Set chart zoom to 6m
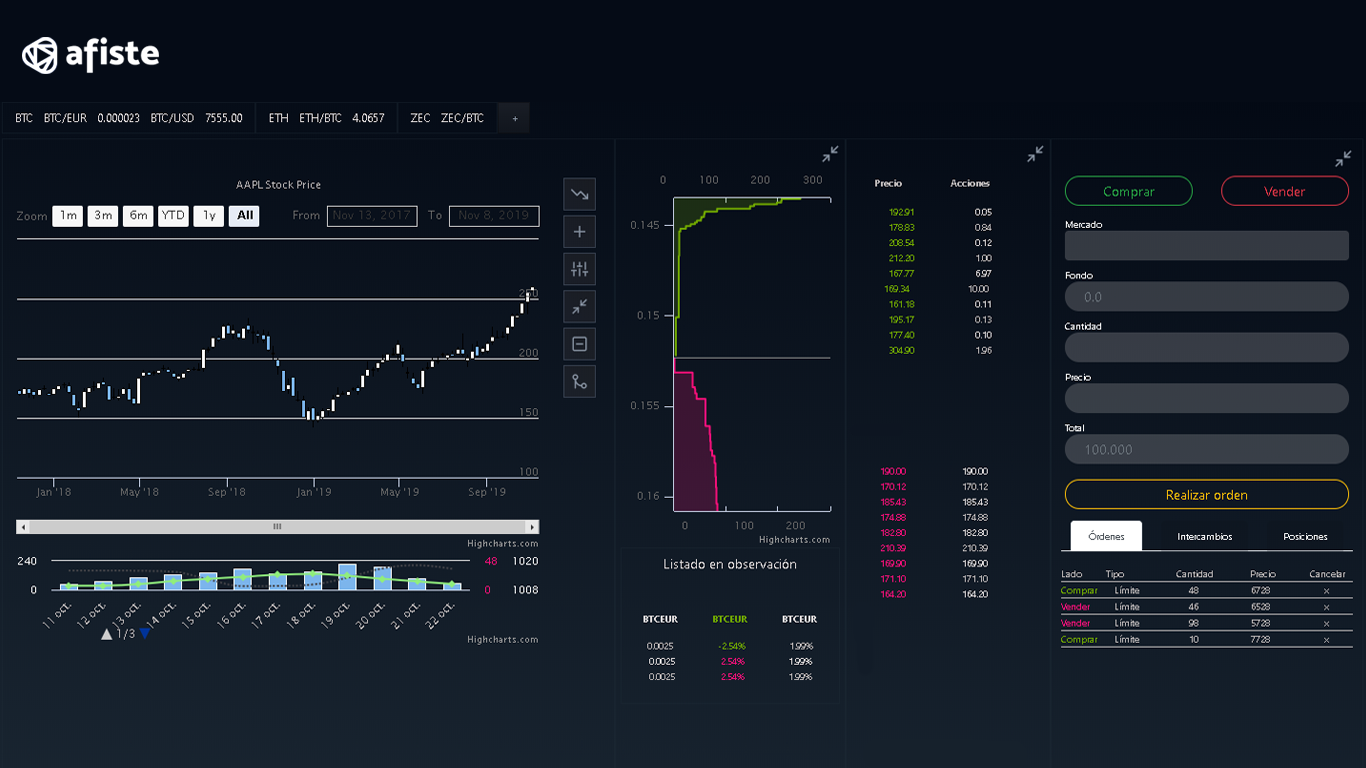1366x768 pixels. point(138,216)
